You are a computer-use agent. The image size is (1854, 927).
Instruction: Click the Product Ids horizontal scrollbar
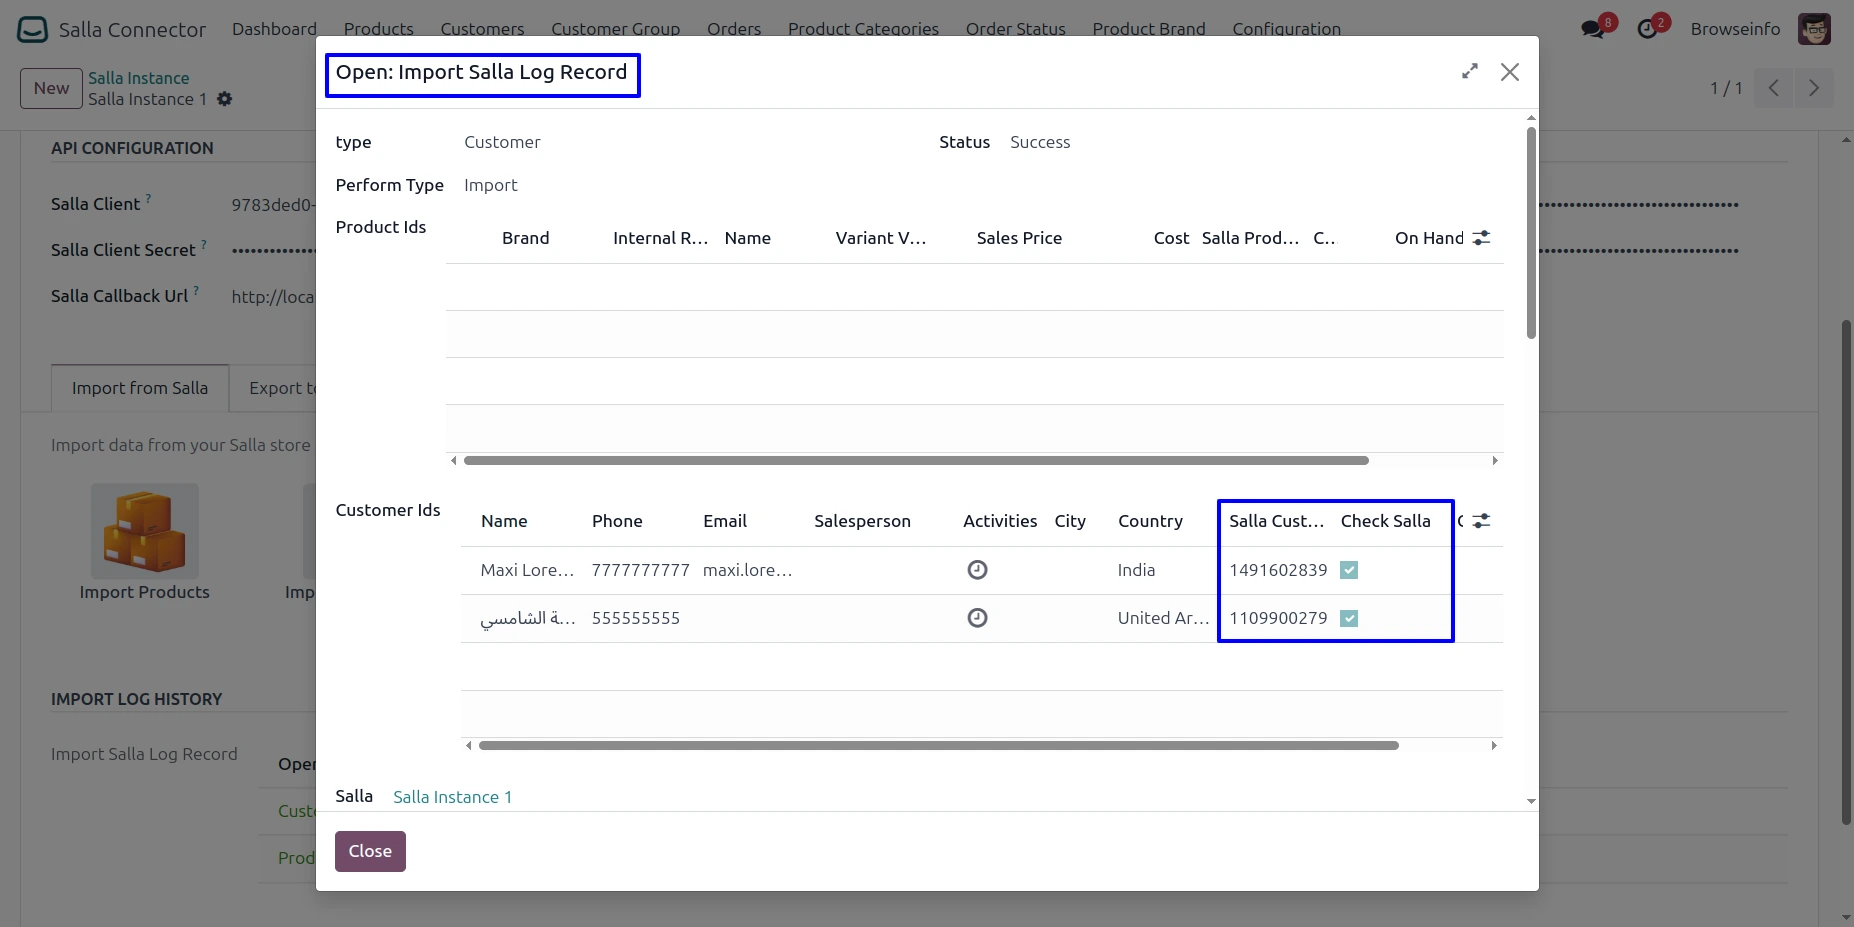coord(915,461)
